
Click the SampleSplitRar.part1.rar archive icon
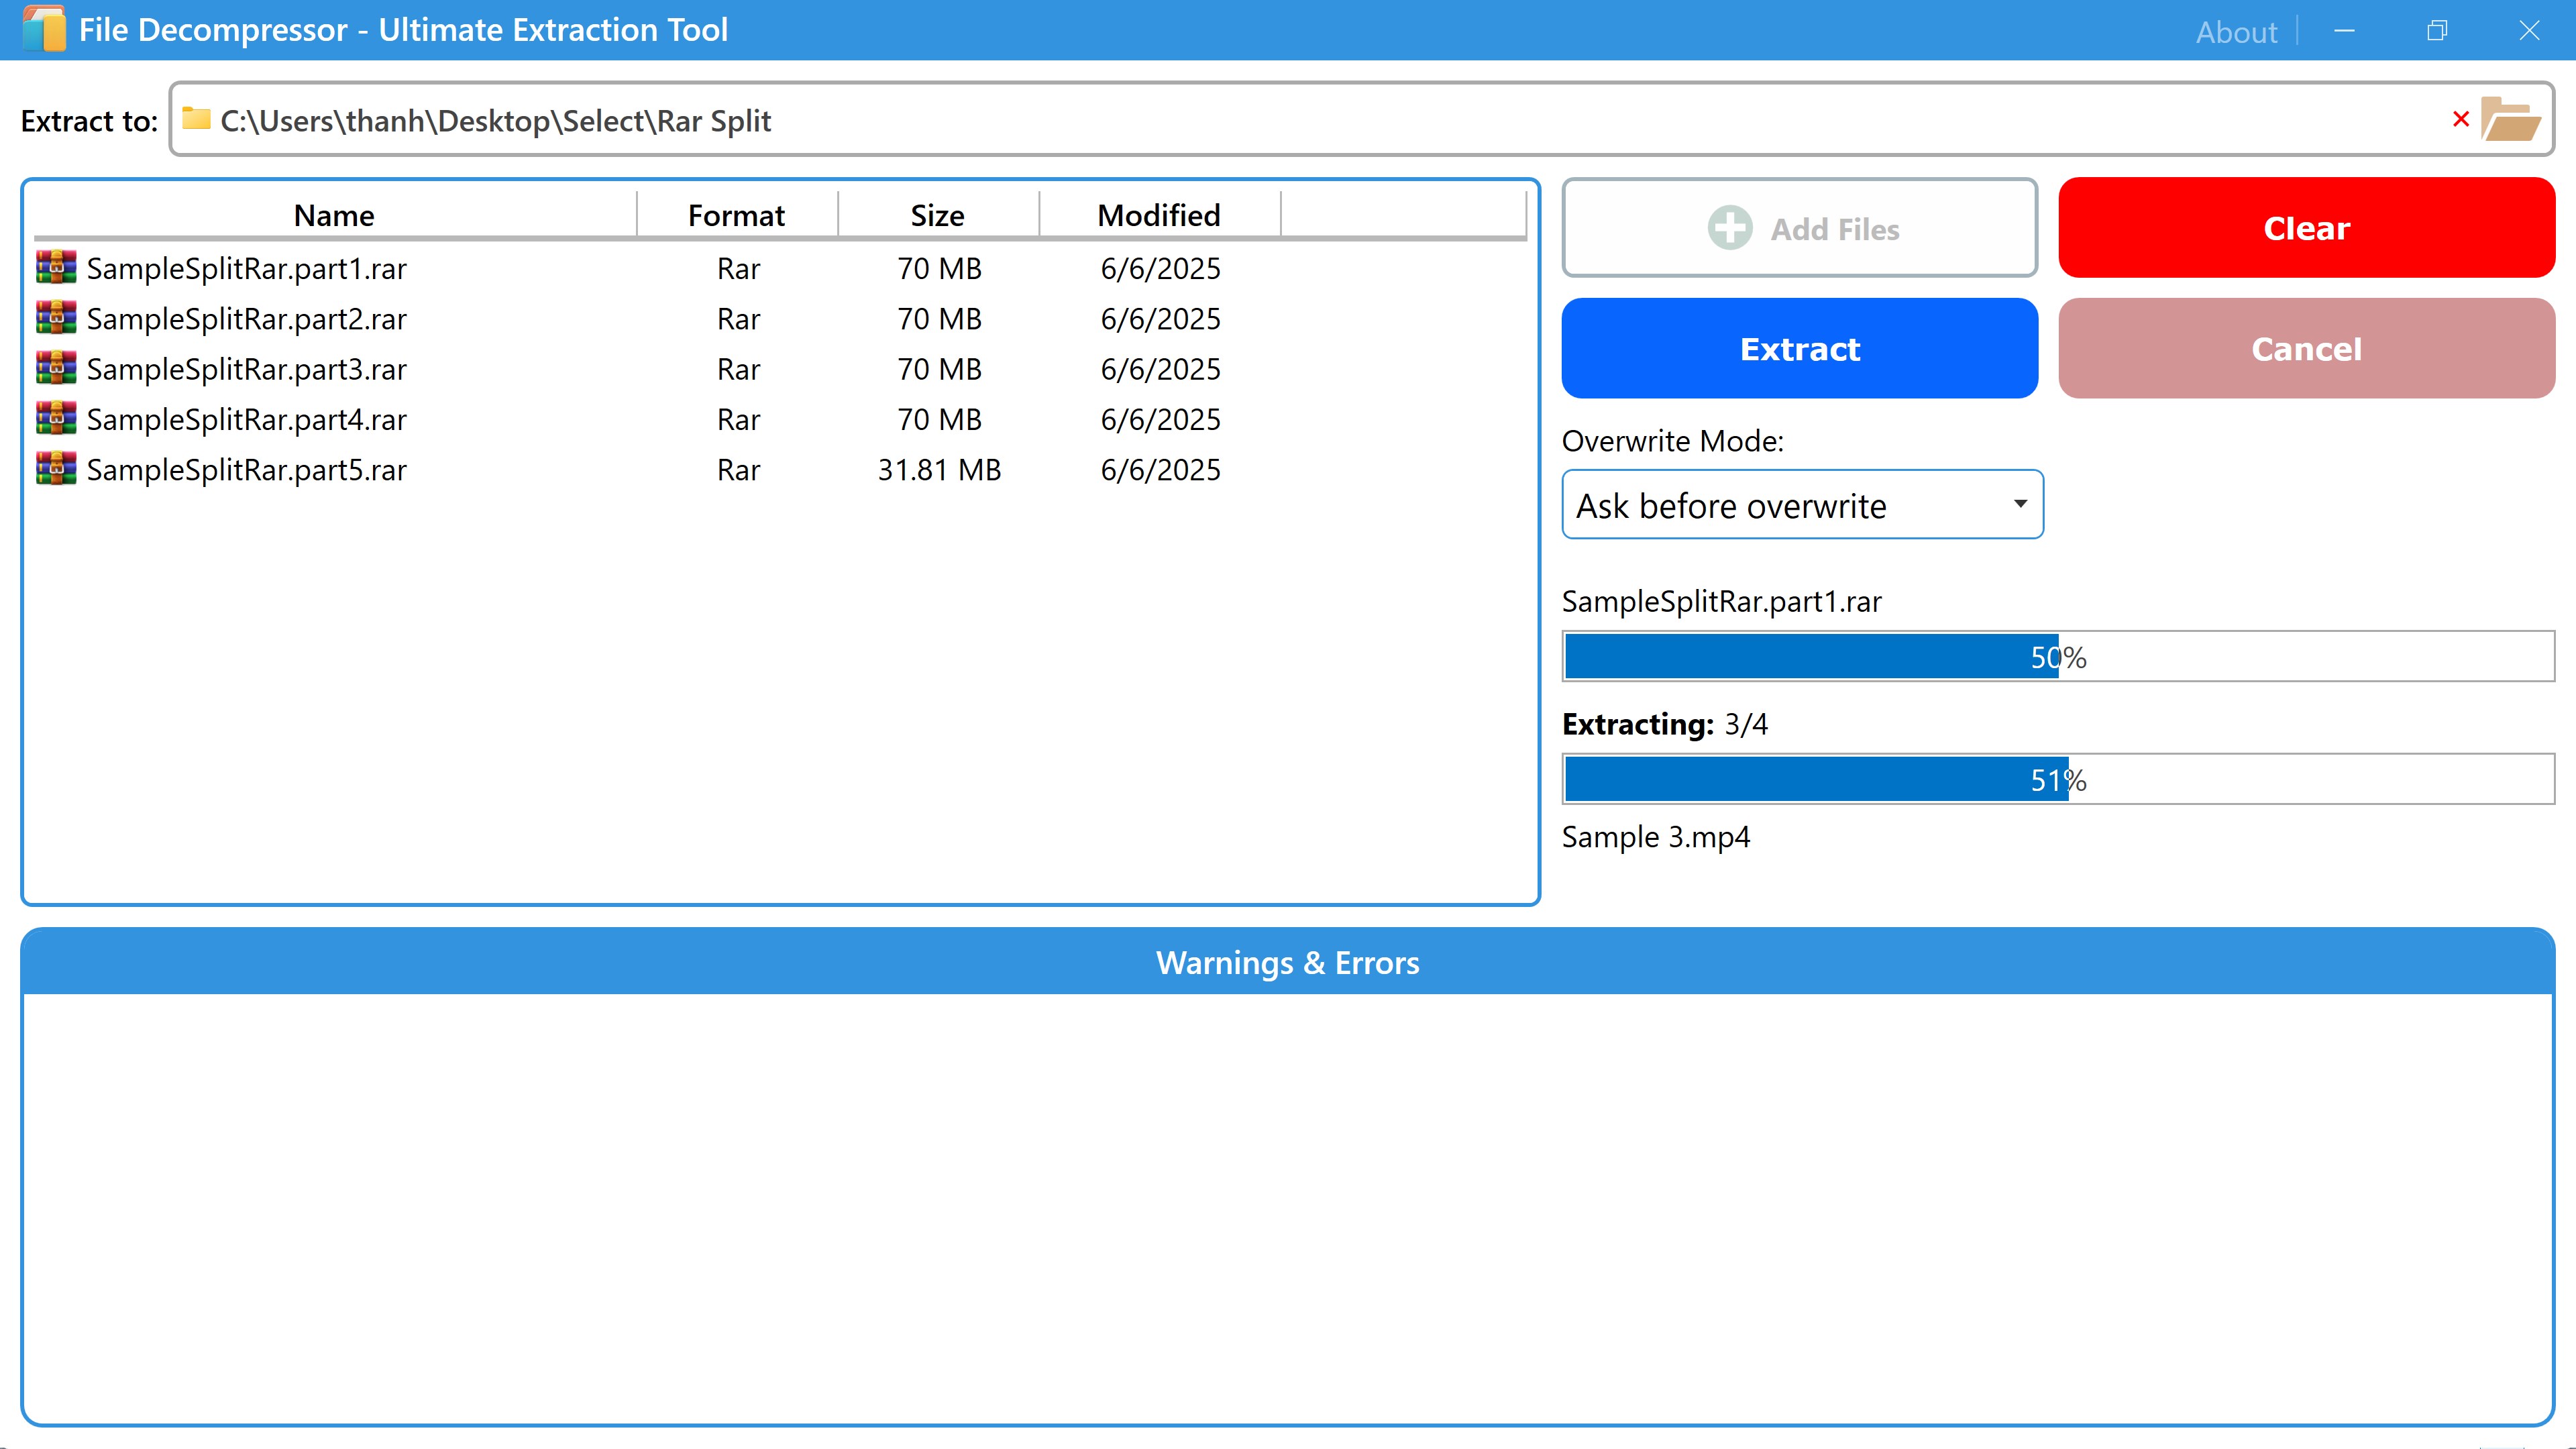[x=56, y=268]
